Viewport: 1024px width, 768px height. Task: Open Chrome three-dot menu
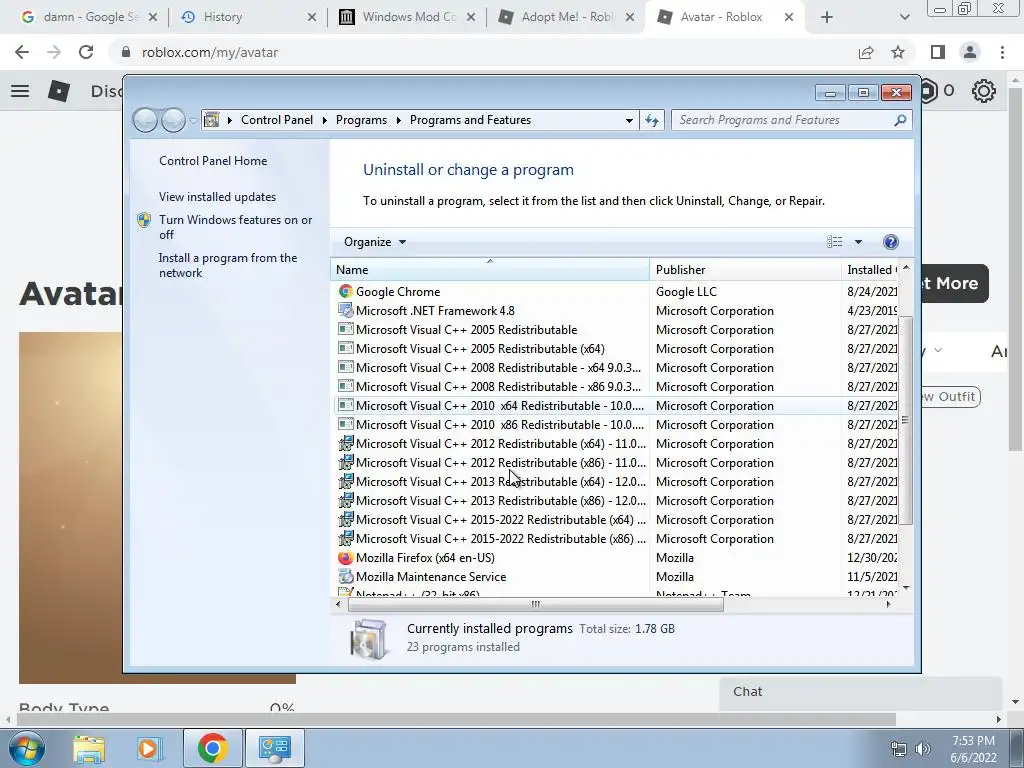pyautogui.click(x=1002, y=52)
